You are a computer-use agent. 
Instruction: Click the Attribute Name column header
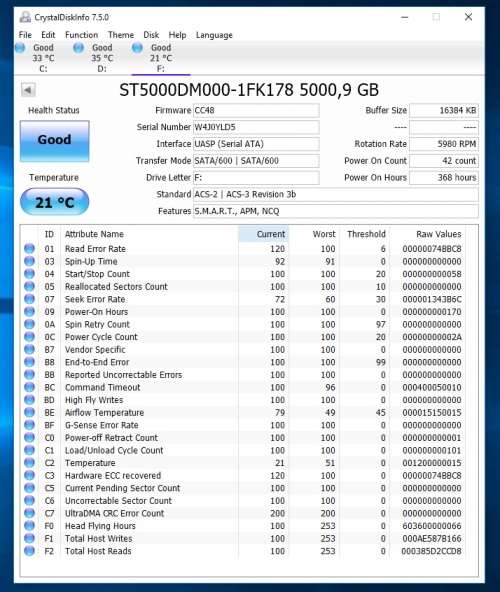click(x=94, y=234)
